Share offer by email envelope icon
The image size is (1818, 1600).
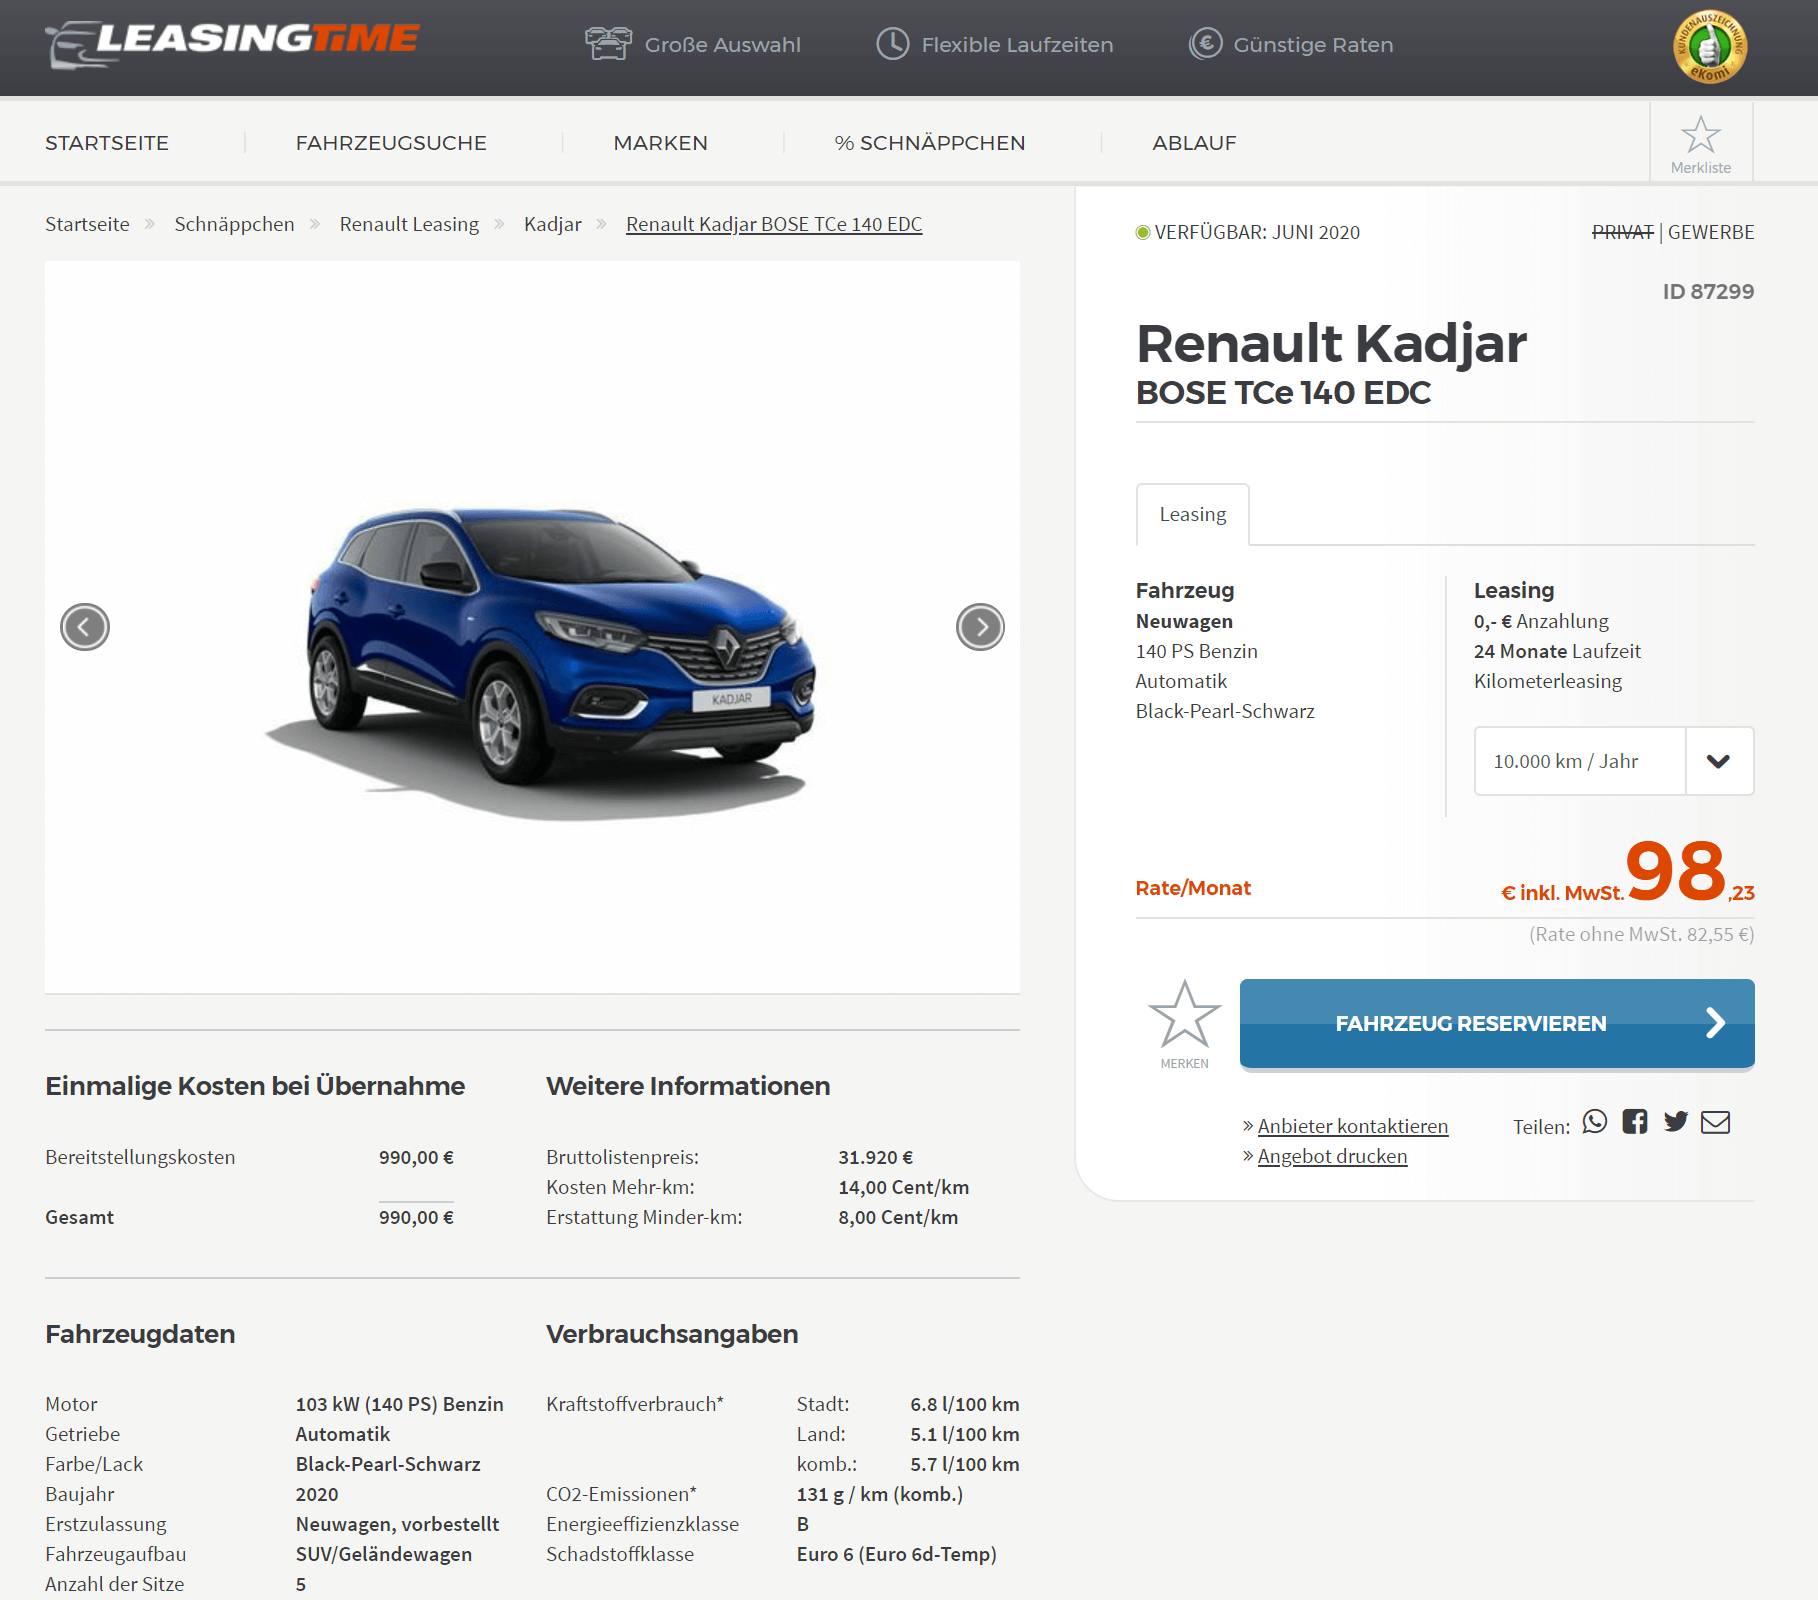point(1715,1122)
